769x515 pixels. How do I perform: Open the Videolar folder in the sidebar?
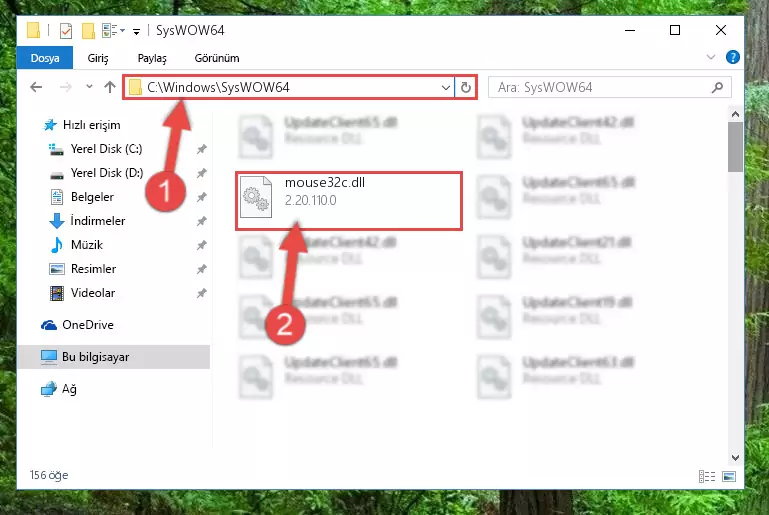coord(93,293)
